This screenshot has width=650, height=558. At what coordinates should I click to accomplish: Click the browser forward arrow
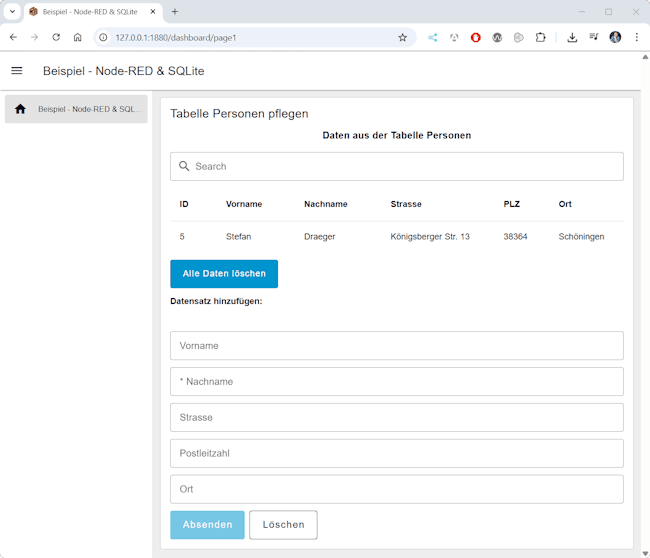(34, 37)
